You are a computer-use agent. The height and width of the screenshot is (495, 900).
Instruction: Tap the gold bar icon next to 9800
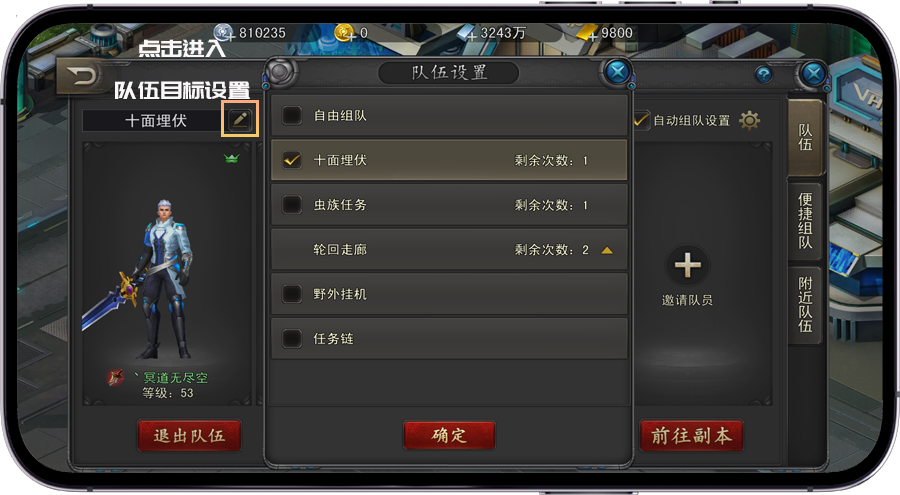[x=588, y=33]
